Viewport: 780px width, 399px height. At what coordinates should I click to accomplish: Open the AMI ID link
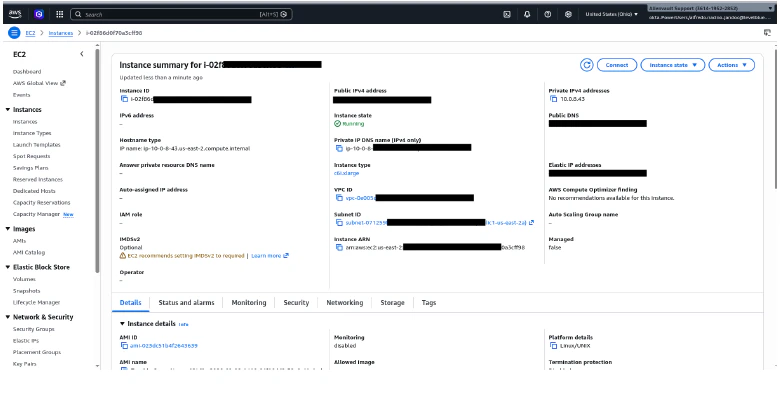pos(164,346)
